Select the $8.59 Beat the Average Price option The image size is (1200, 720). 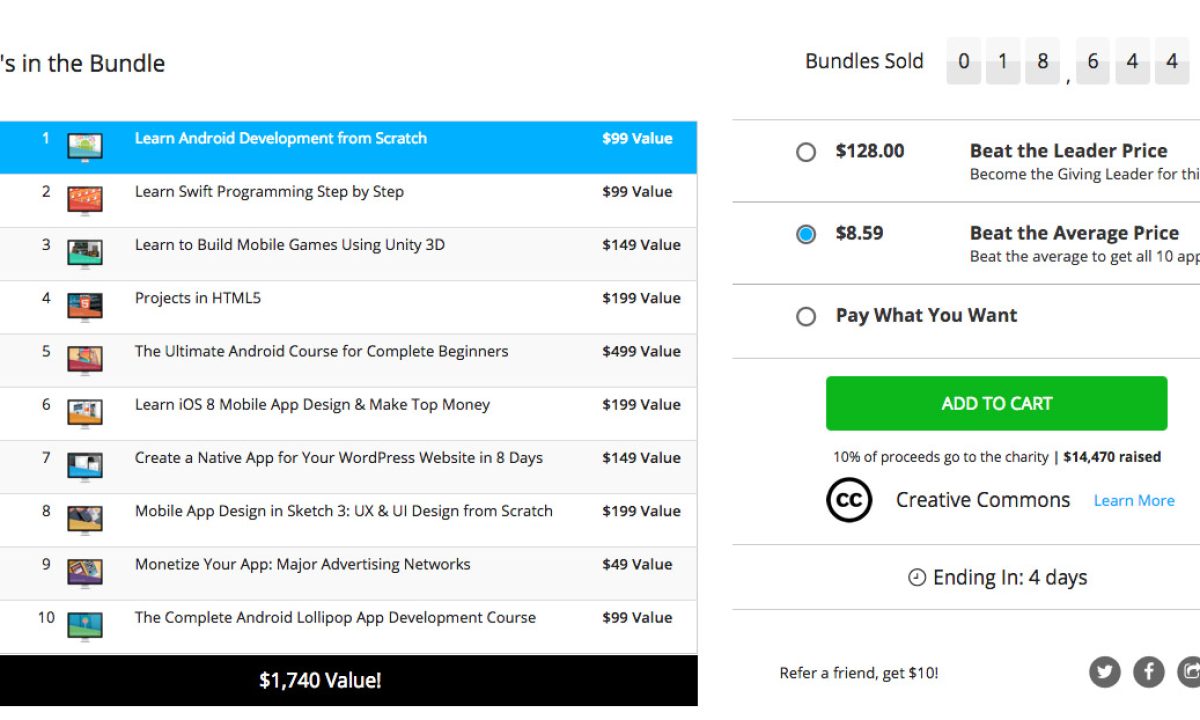(x=806, y=234)
